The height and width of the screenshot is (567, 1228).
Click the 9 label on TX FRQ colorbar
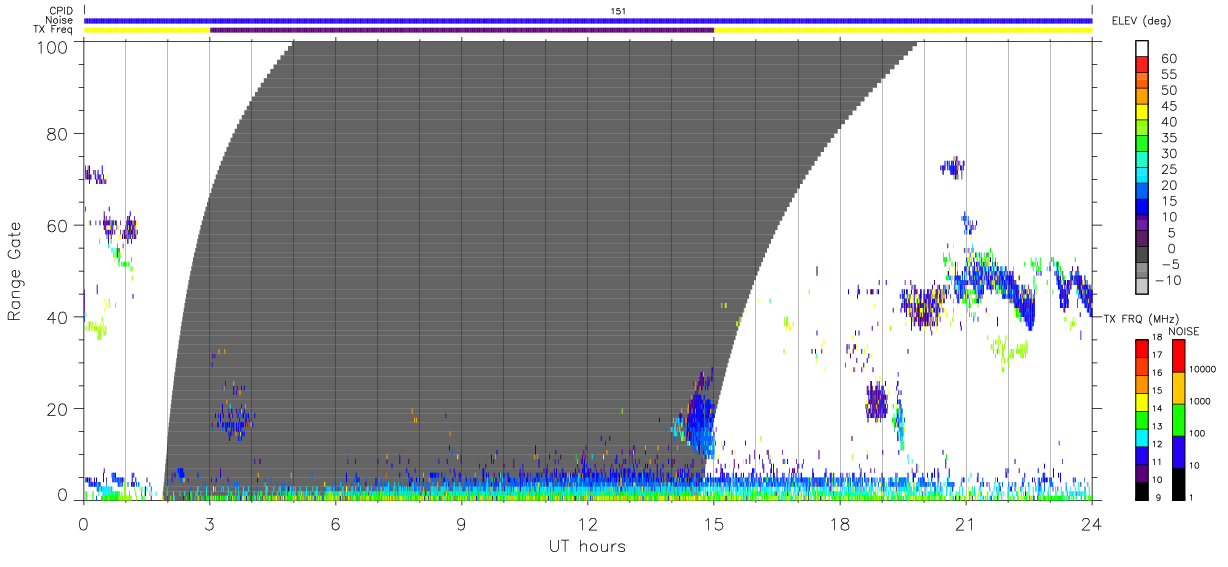tap(1160, 497)
